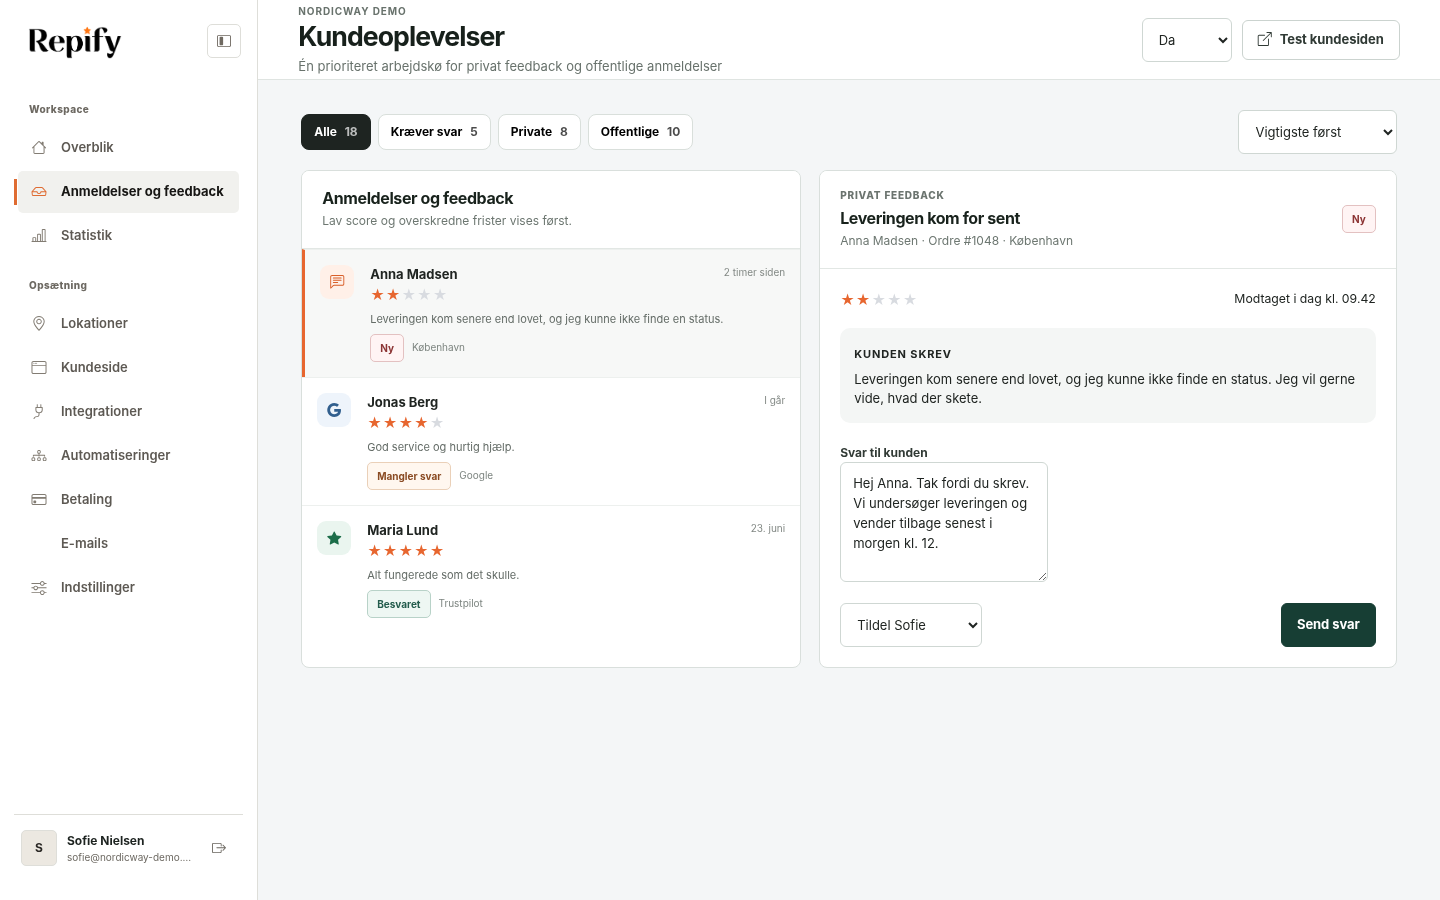
Task: Click the Send svar button
Action: pyautogui.click(x=1328, y=625)
